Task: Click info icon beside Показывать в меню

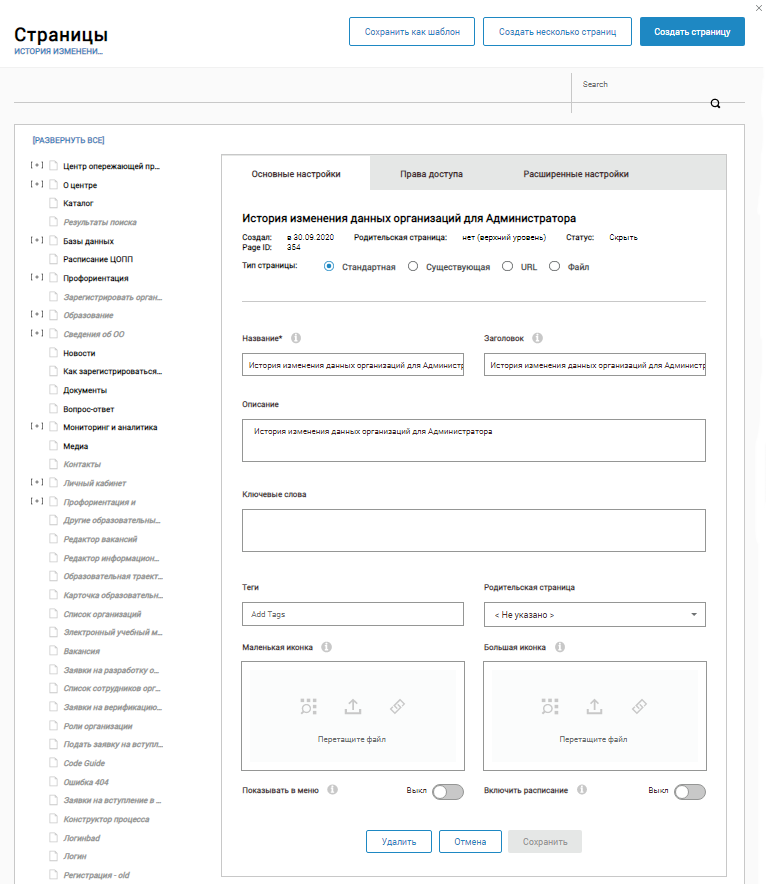Action: (x=333, y=789)
